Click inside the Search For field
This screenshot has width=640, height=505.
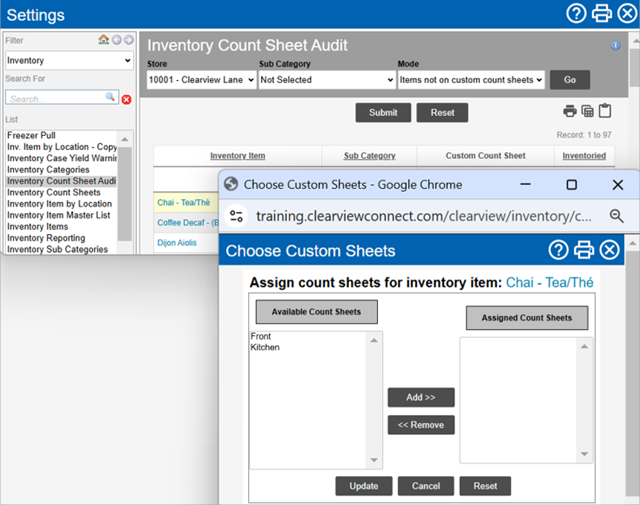click(x=55, y=99)
